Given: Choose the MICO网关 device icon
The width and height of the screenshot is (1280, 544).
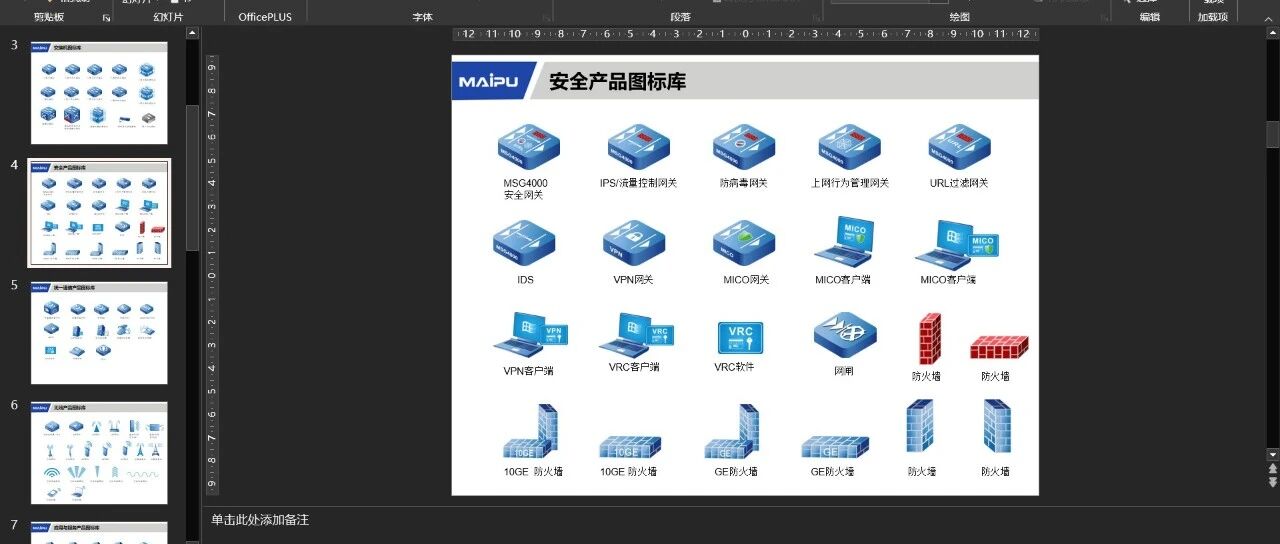Looking at the screenshot, I should pyautogui.click(x=743, y=243).
